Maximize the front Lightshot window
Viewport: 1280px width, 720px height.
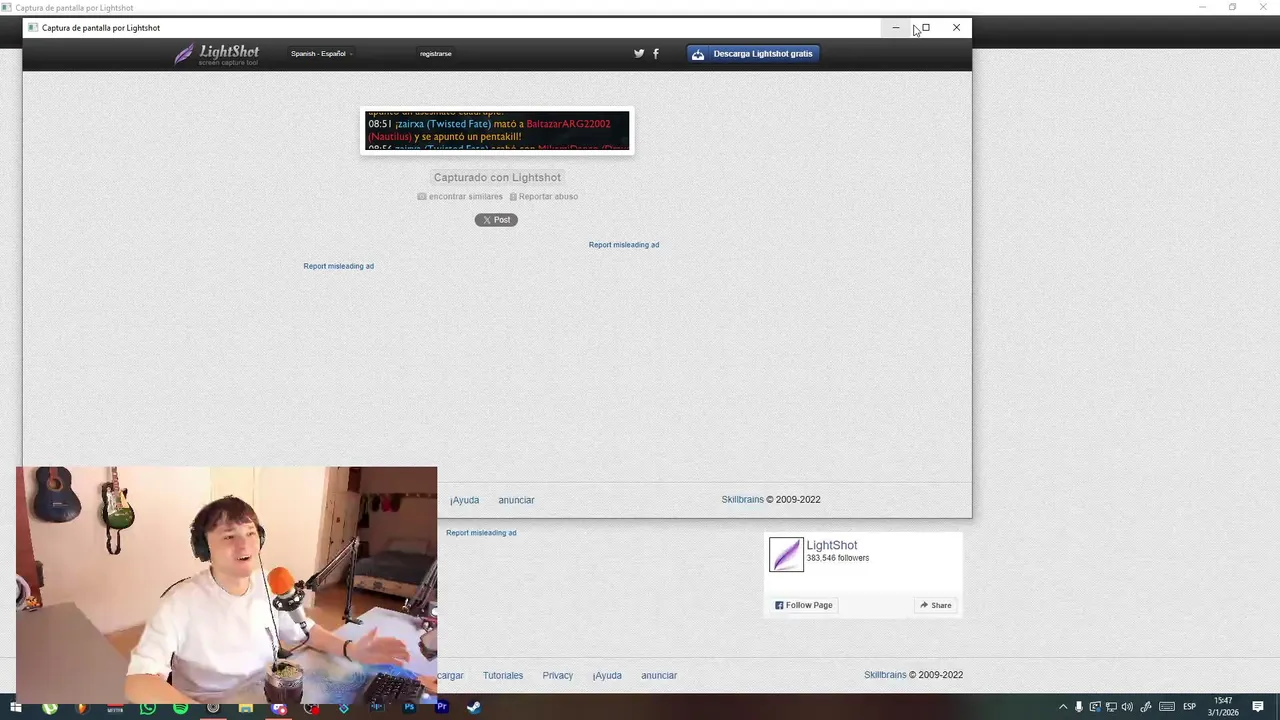[x=926, y=28]
